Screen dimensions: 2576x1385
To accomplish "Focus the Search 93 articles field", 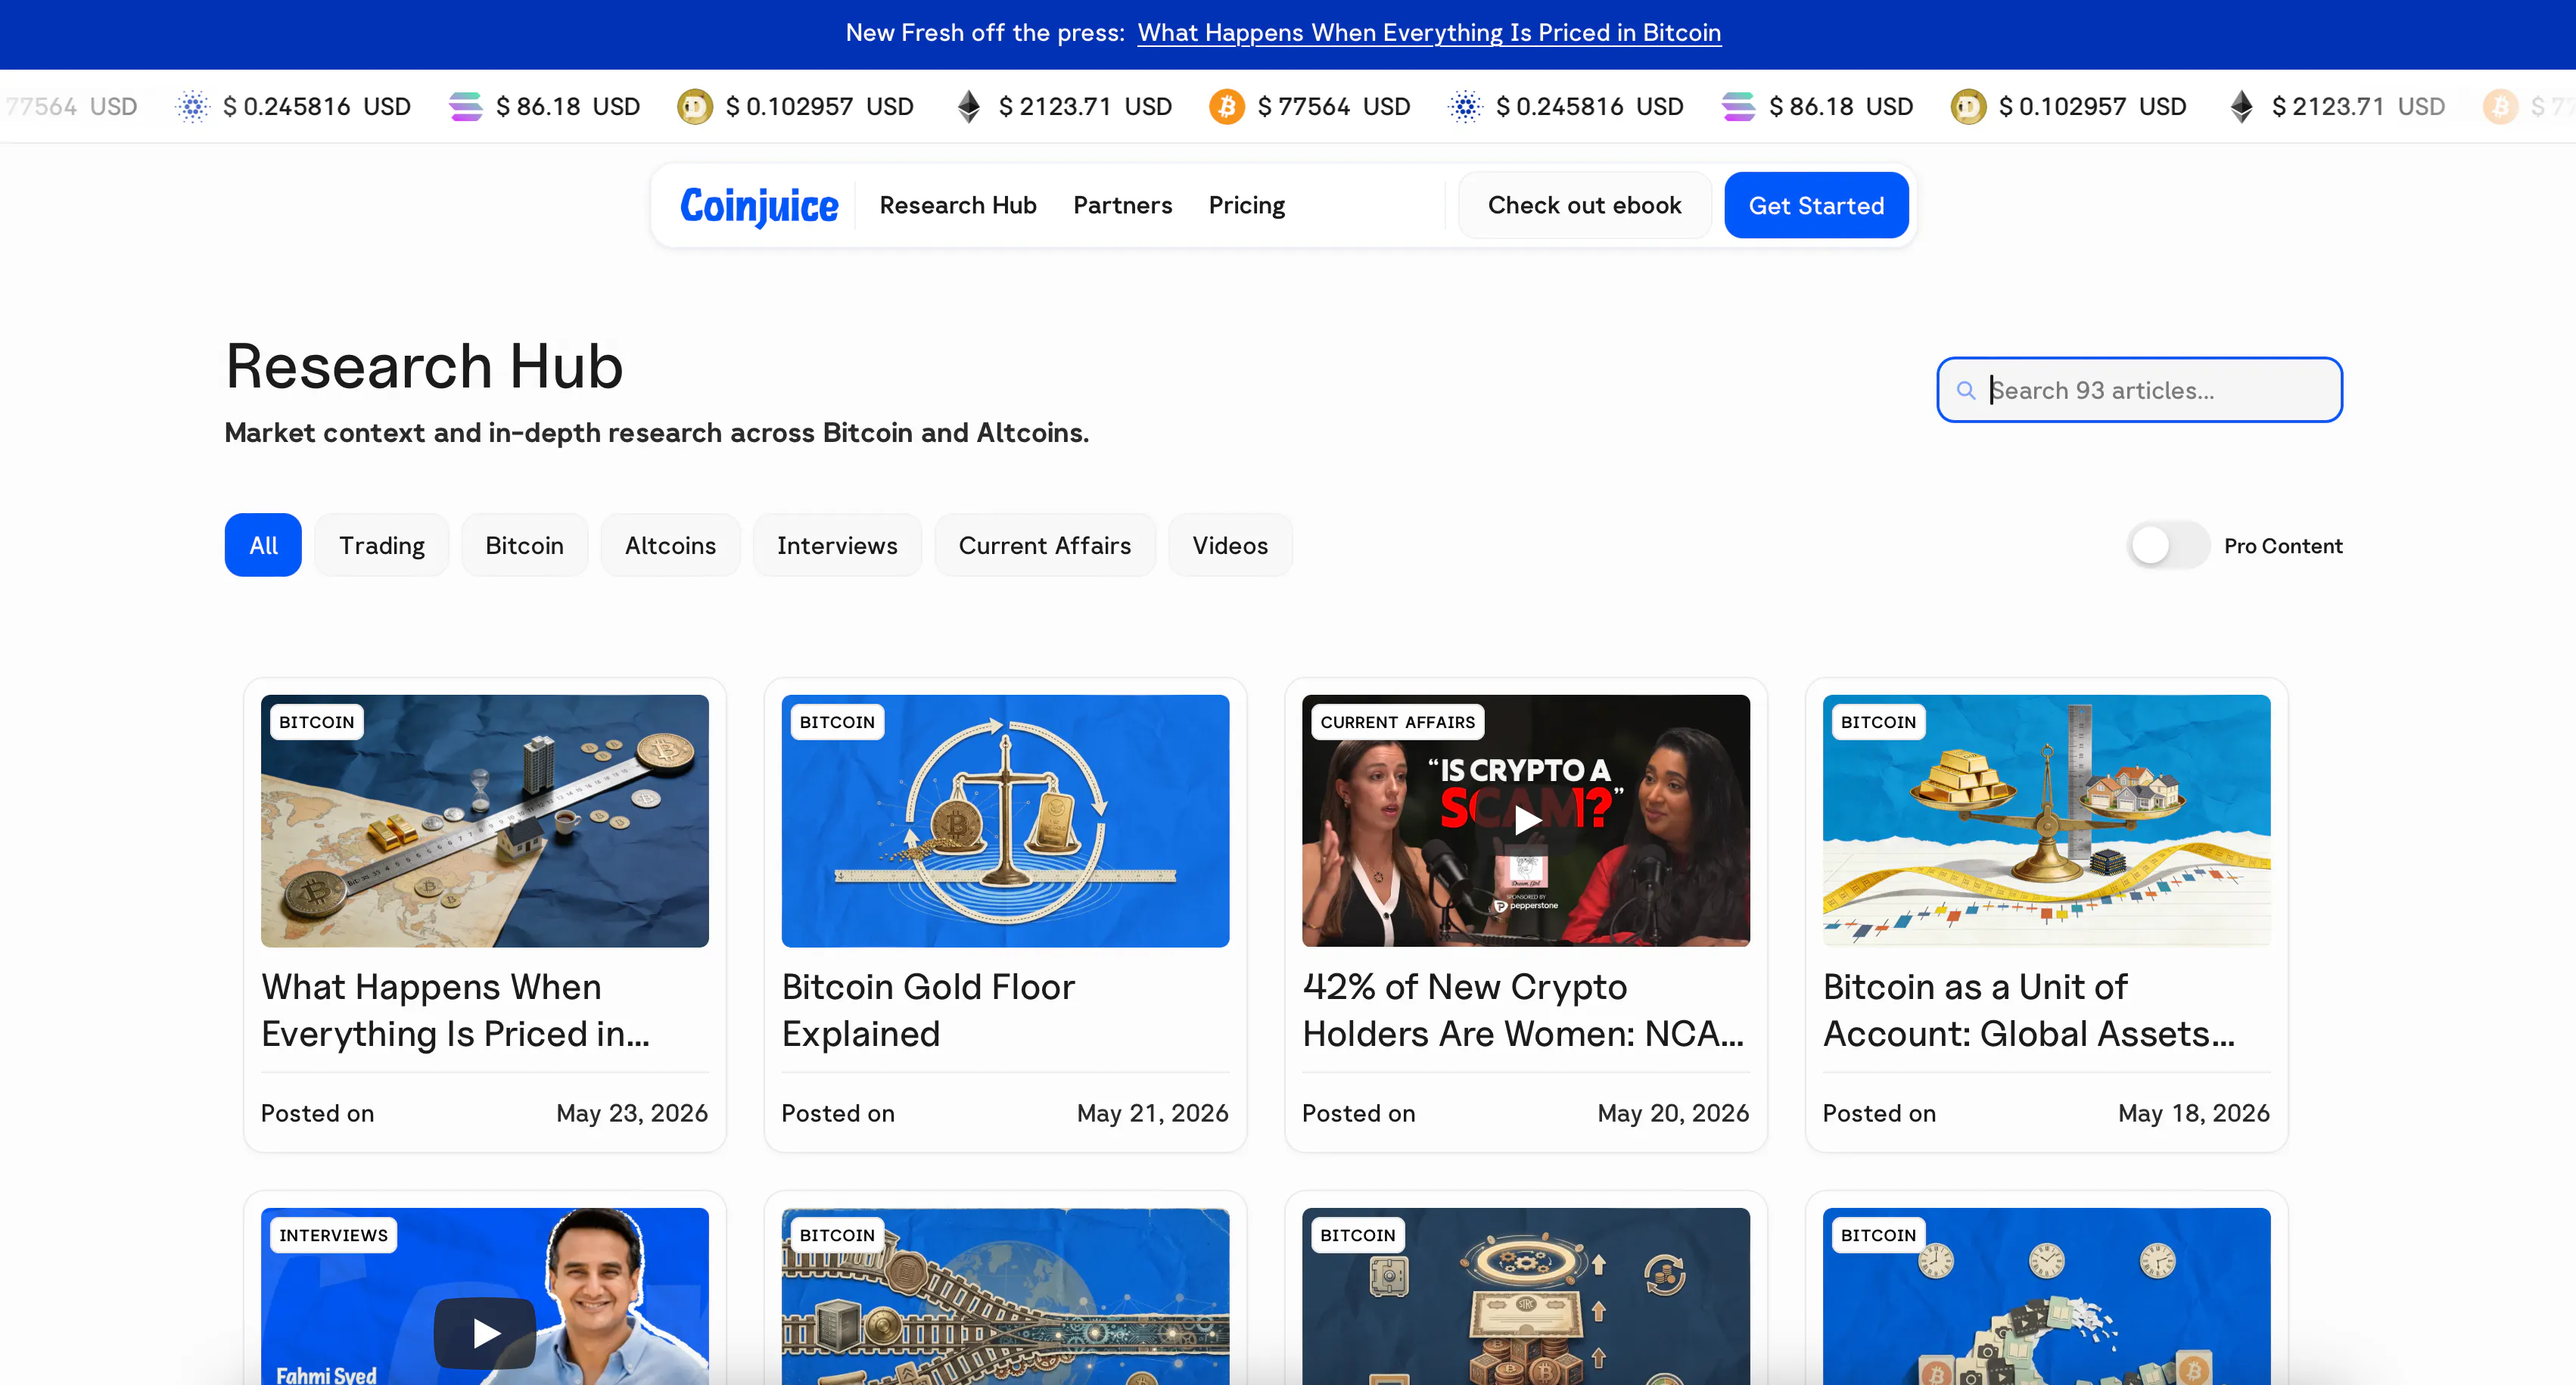I will [2139, 390].
